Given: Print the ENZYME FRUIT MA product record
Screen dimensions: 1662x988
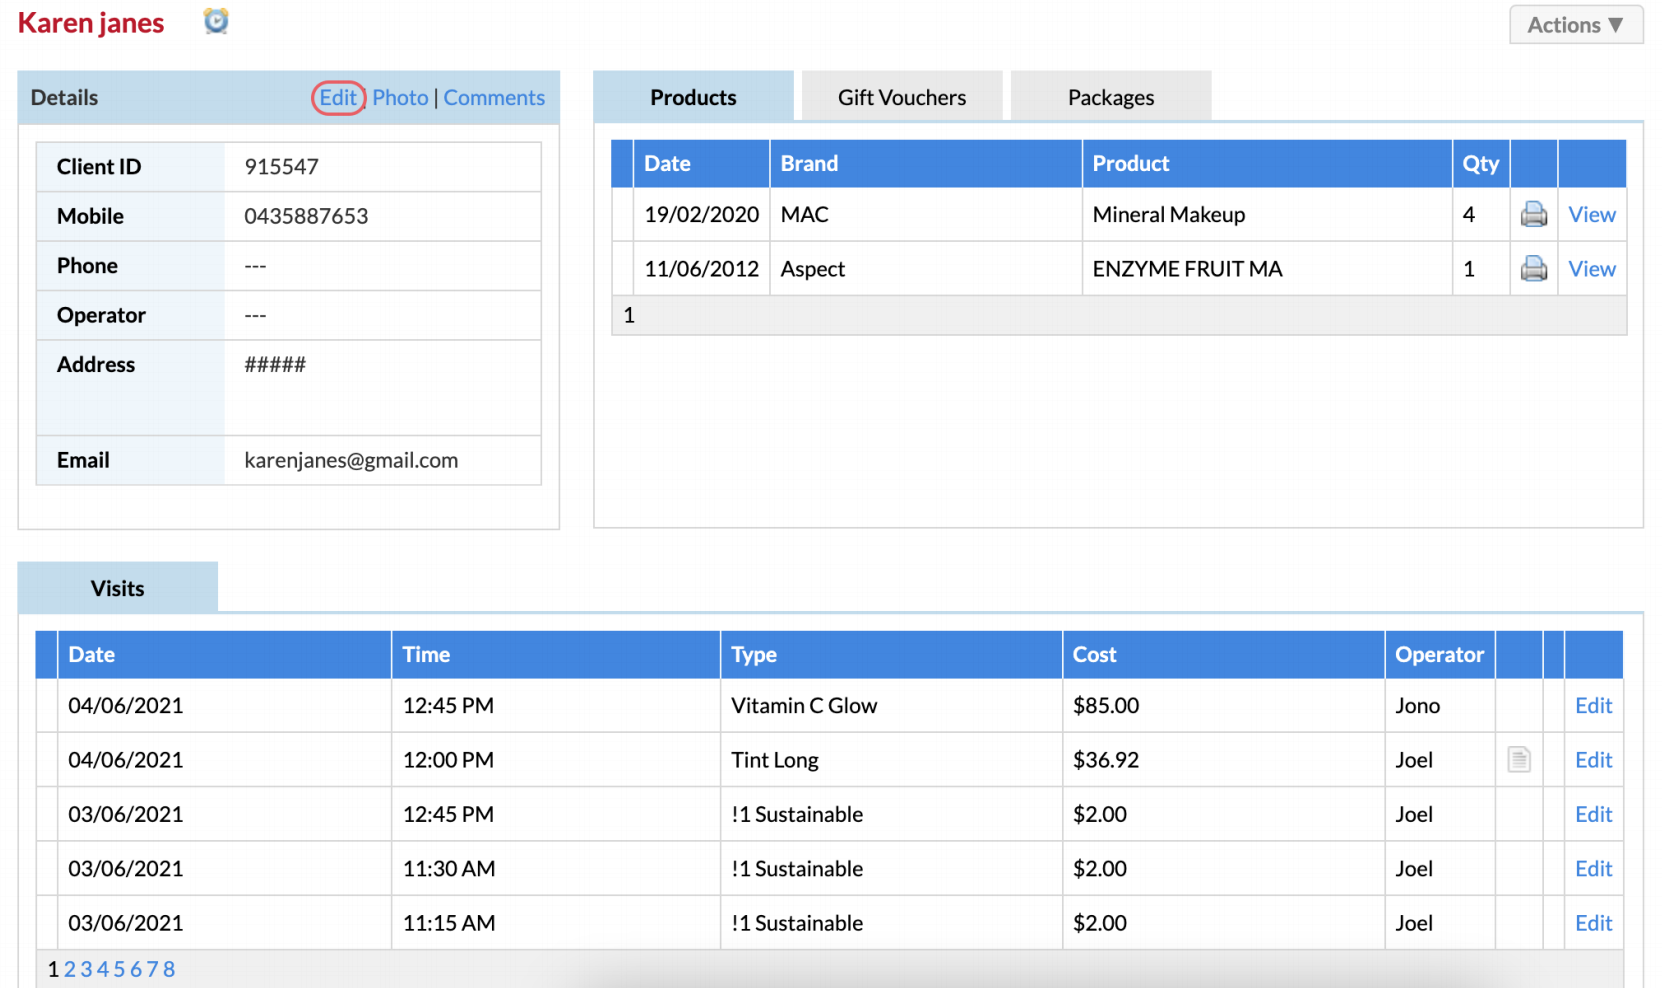Looking at the screenshot, I should (x=1533, y=268).
